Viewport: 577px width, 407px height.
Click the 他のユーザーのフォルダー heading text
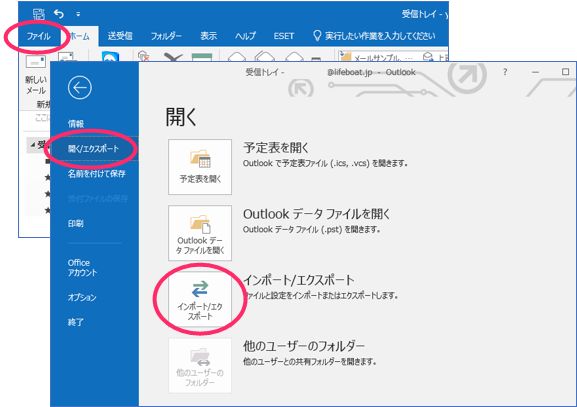[x=304, y=346]
